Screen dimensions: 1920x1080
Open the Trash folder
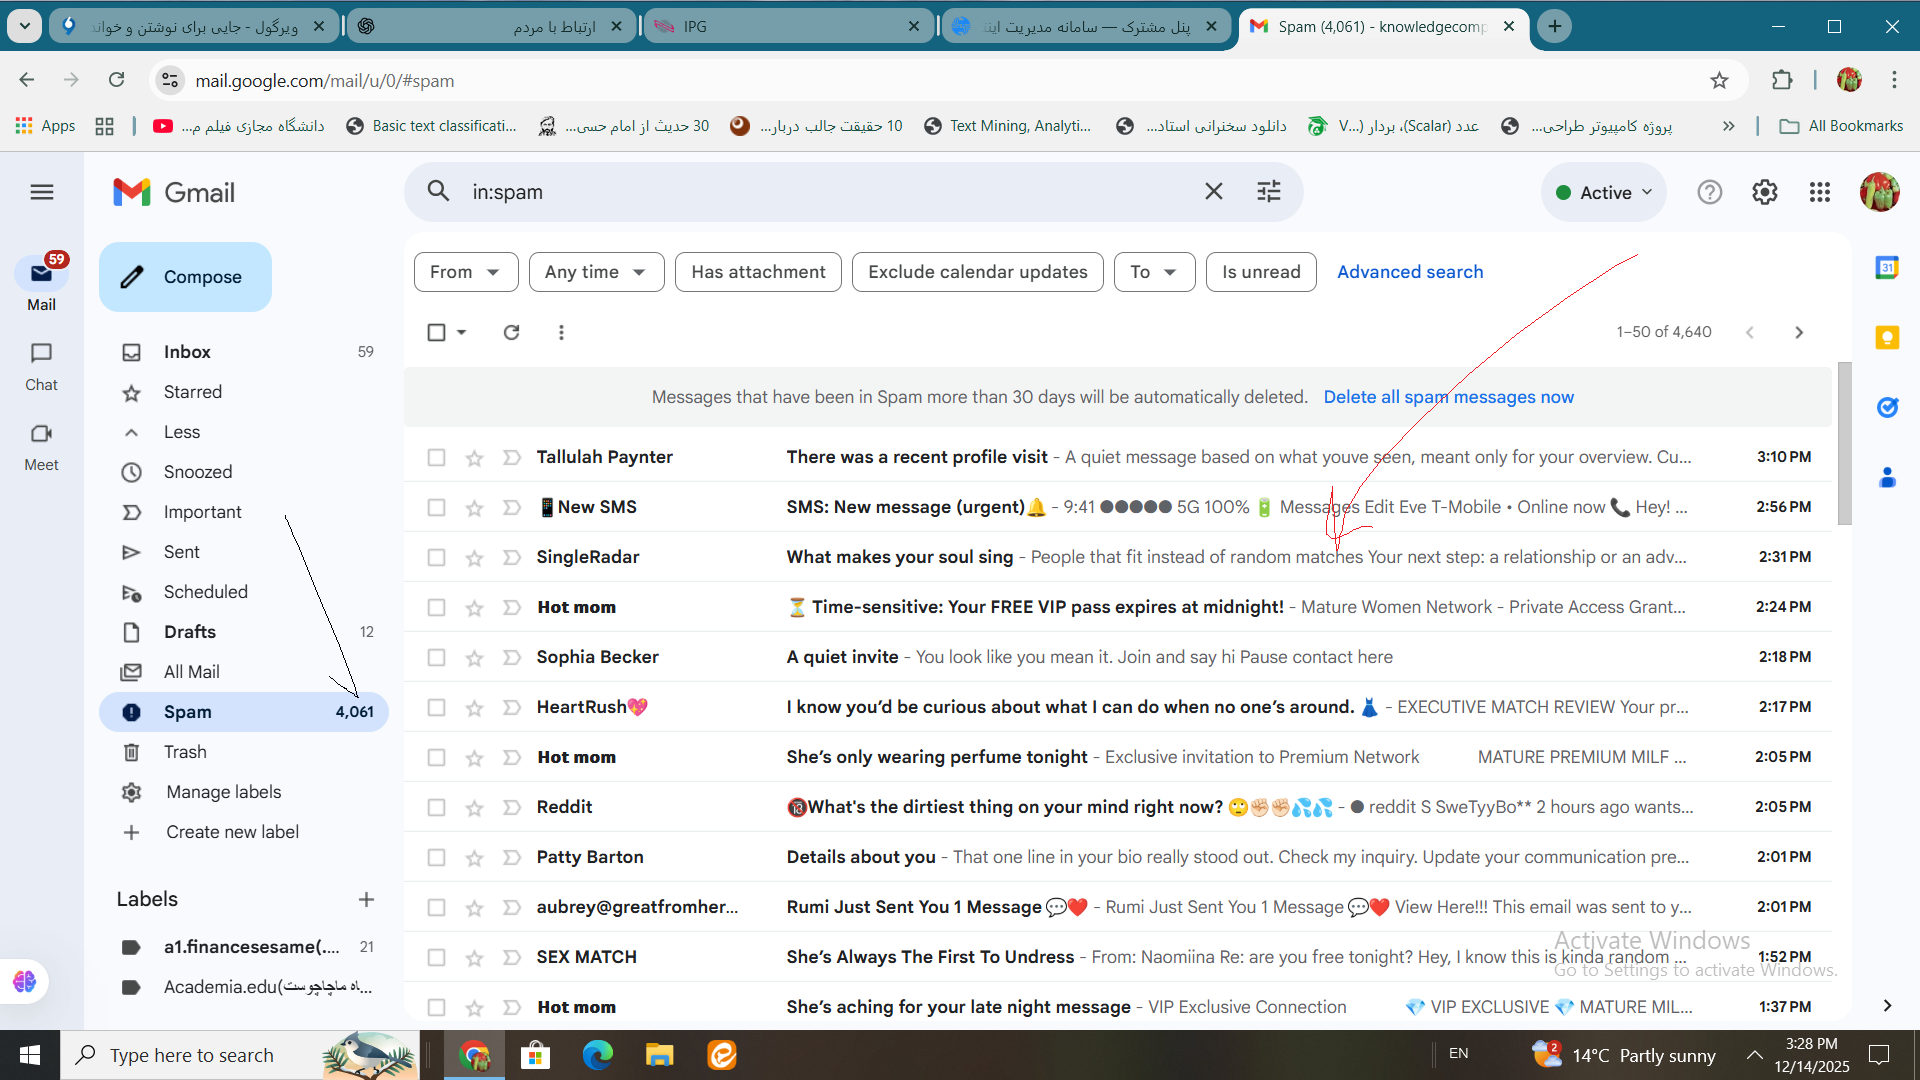(185, 752)
